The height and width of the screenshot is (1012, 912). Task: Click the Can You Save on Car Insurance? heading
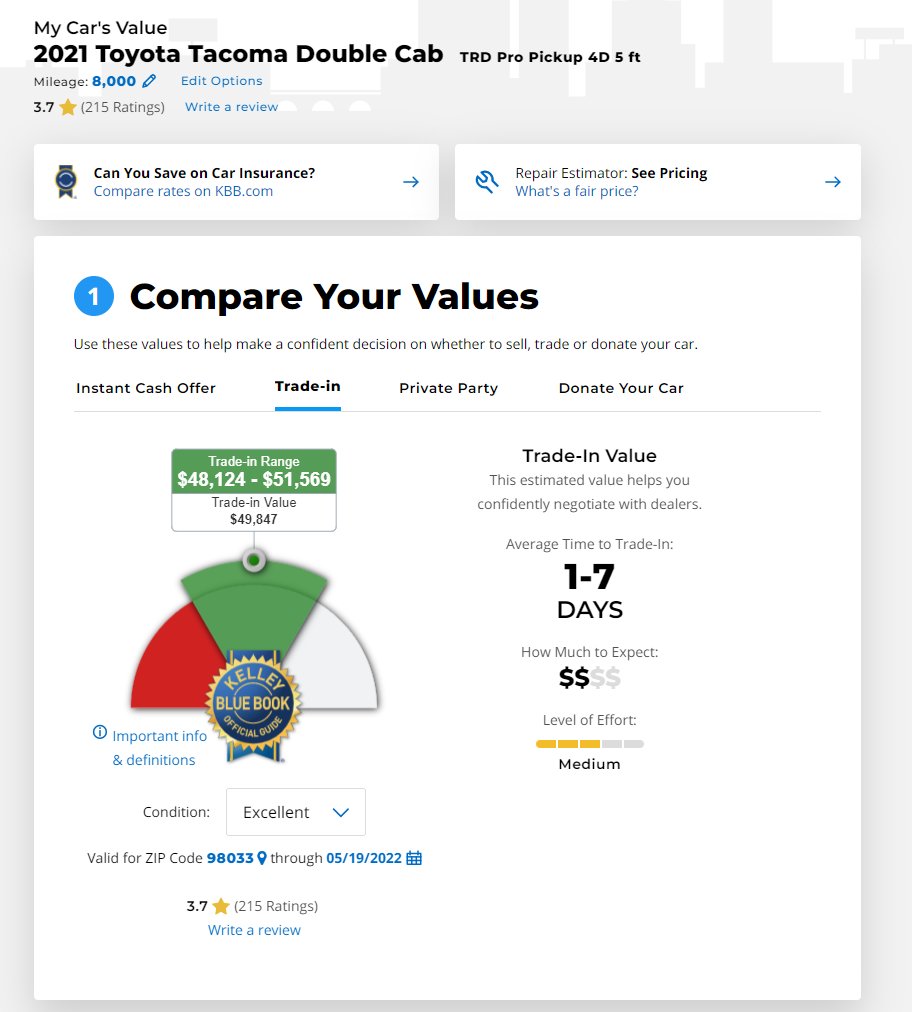click(204, 173)
